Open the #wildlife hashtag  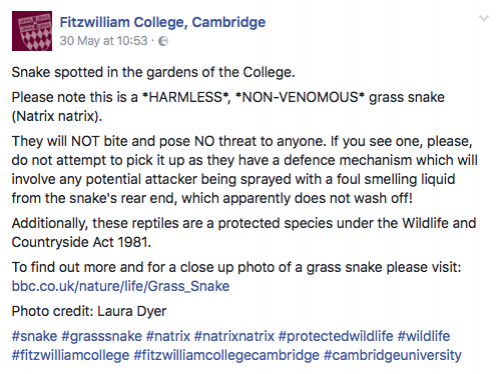pyautogui.click(x=424, y=336)
